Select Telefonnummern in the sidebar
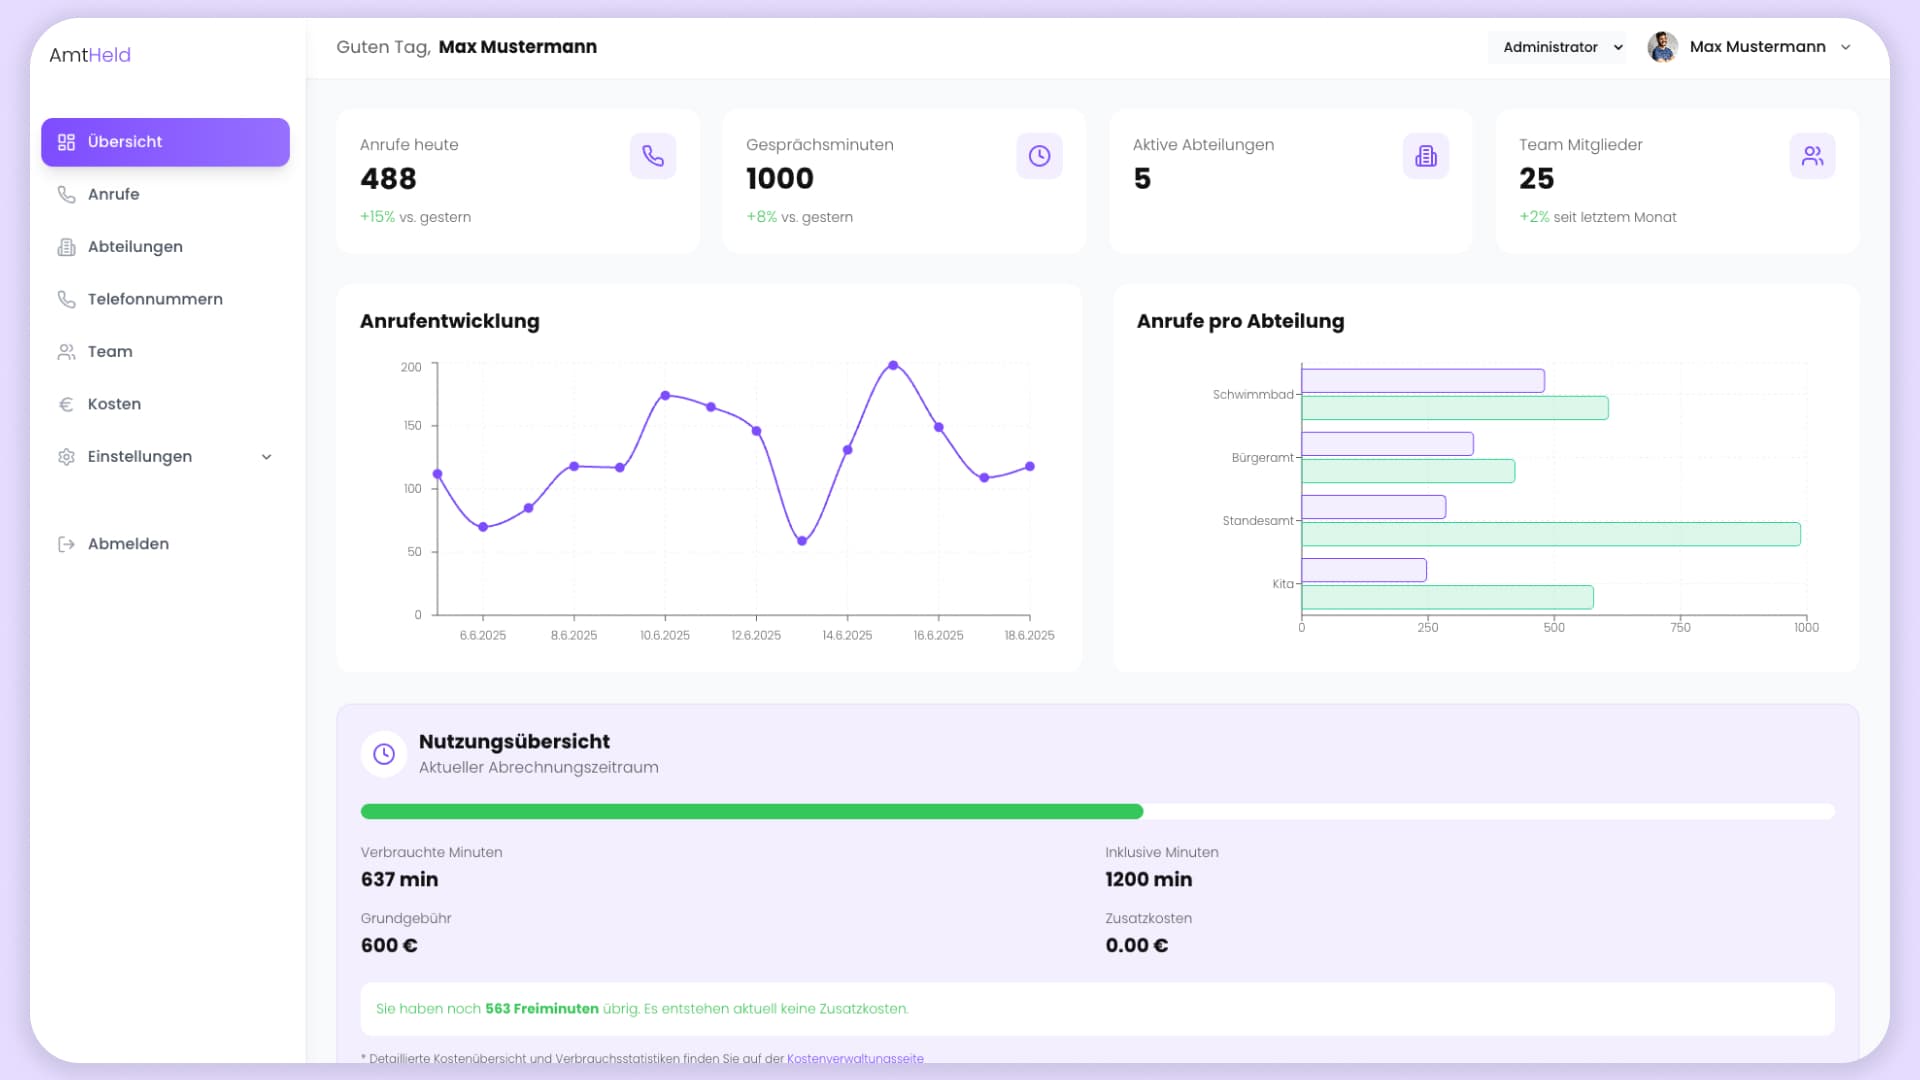The width and height of the screenshot is (1920, 1080). pos(155,299)
